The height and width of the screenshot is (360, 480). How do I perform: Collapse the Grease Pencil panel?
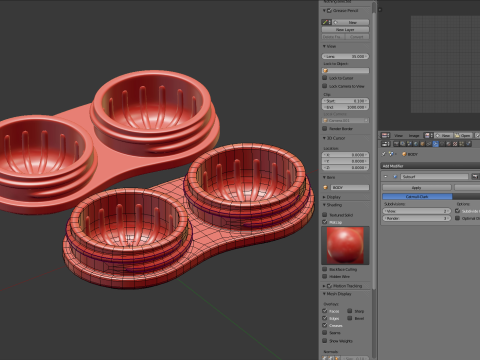pyautogui.click(x=324, y=11)
